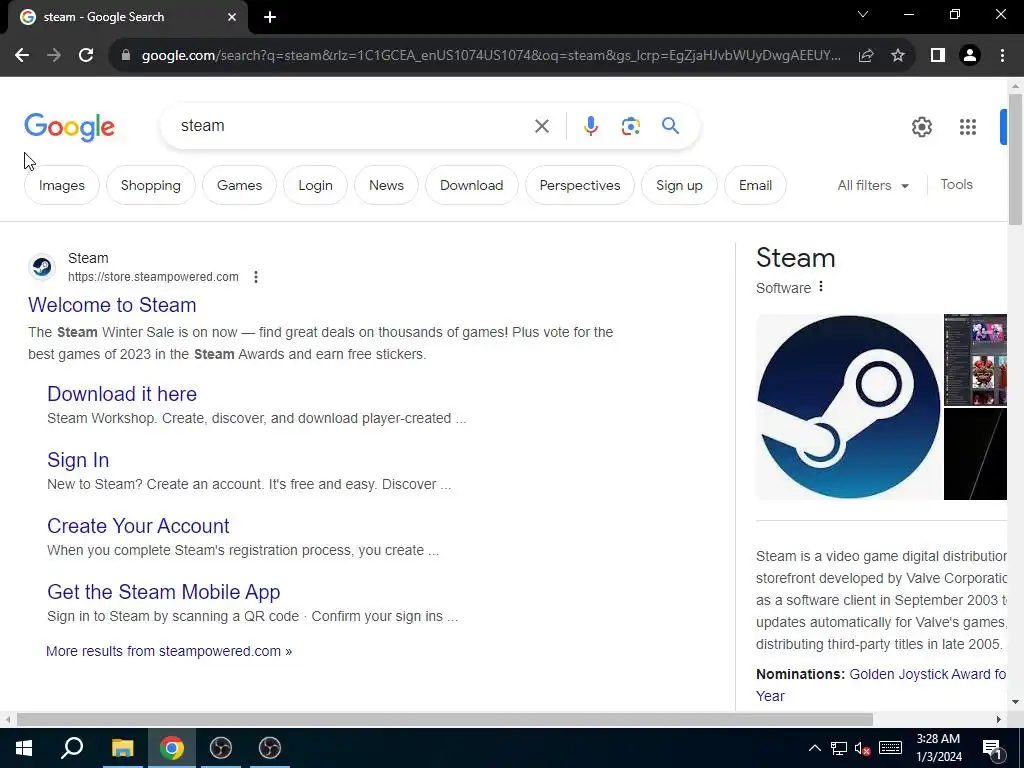Open a new tab with plus icon

(270, 17)
